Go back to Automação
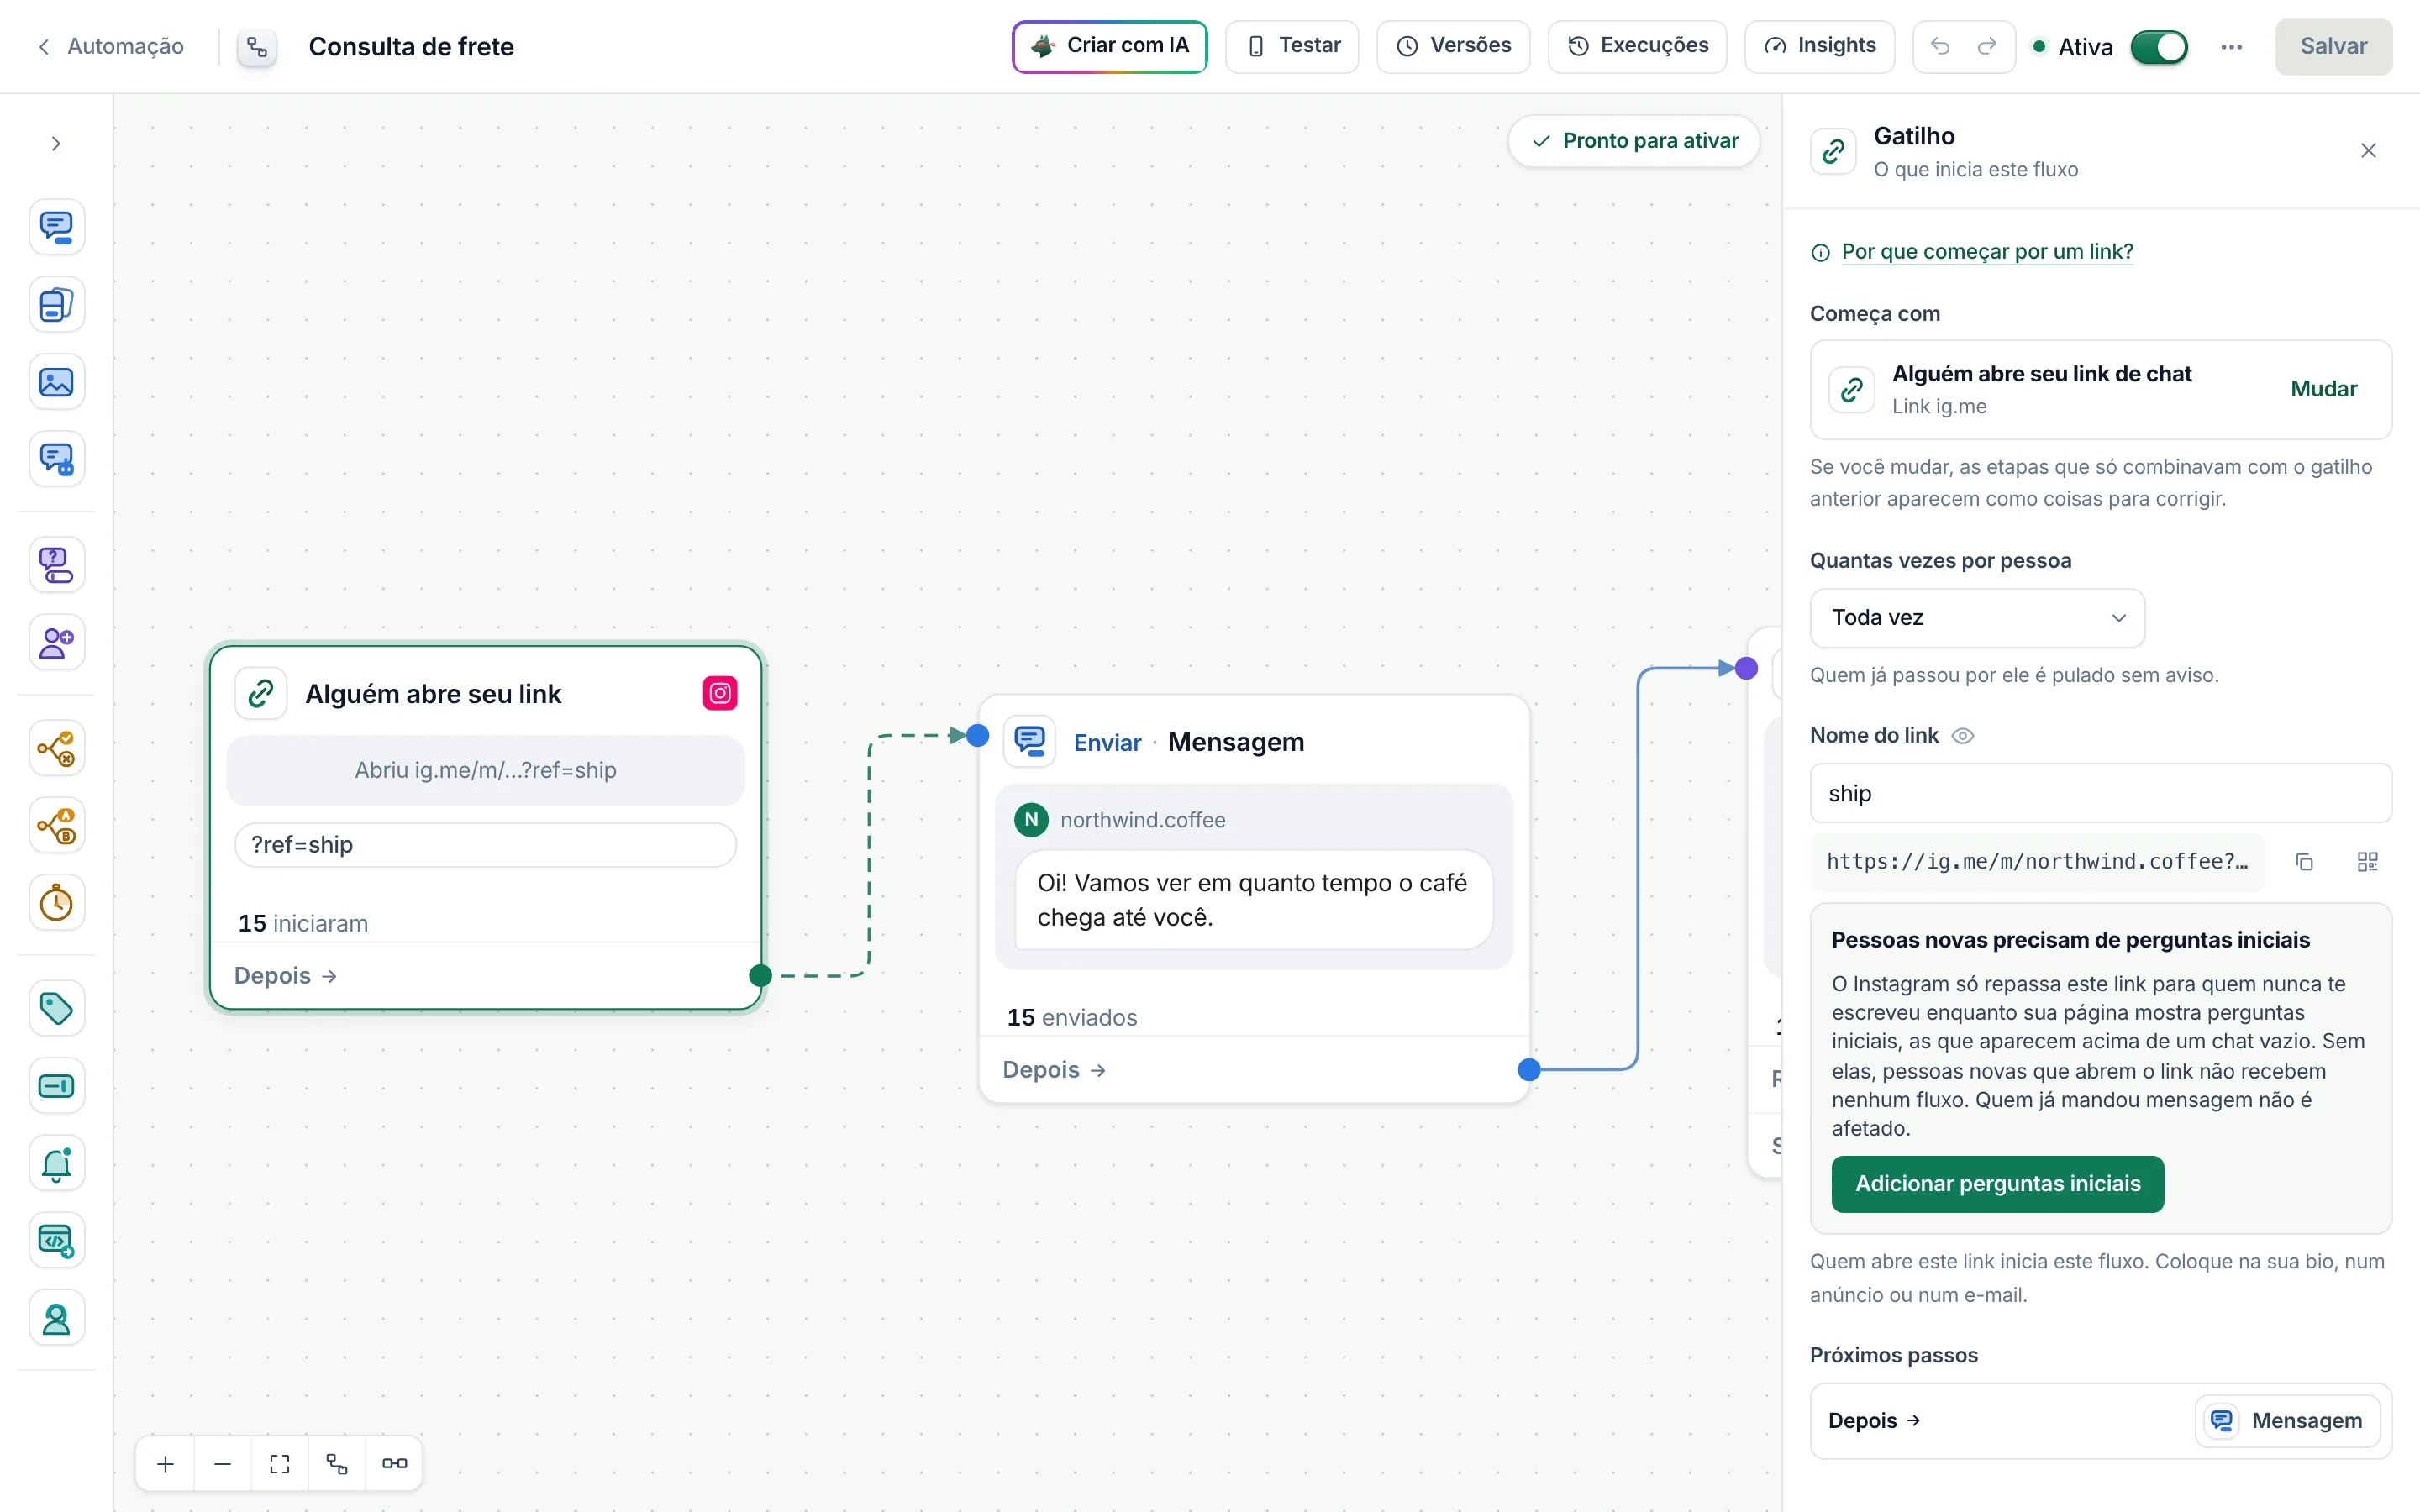 pyautogui.click(x=111, y=46)
